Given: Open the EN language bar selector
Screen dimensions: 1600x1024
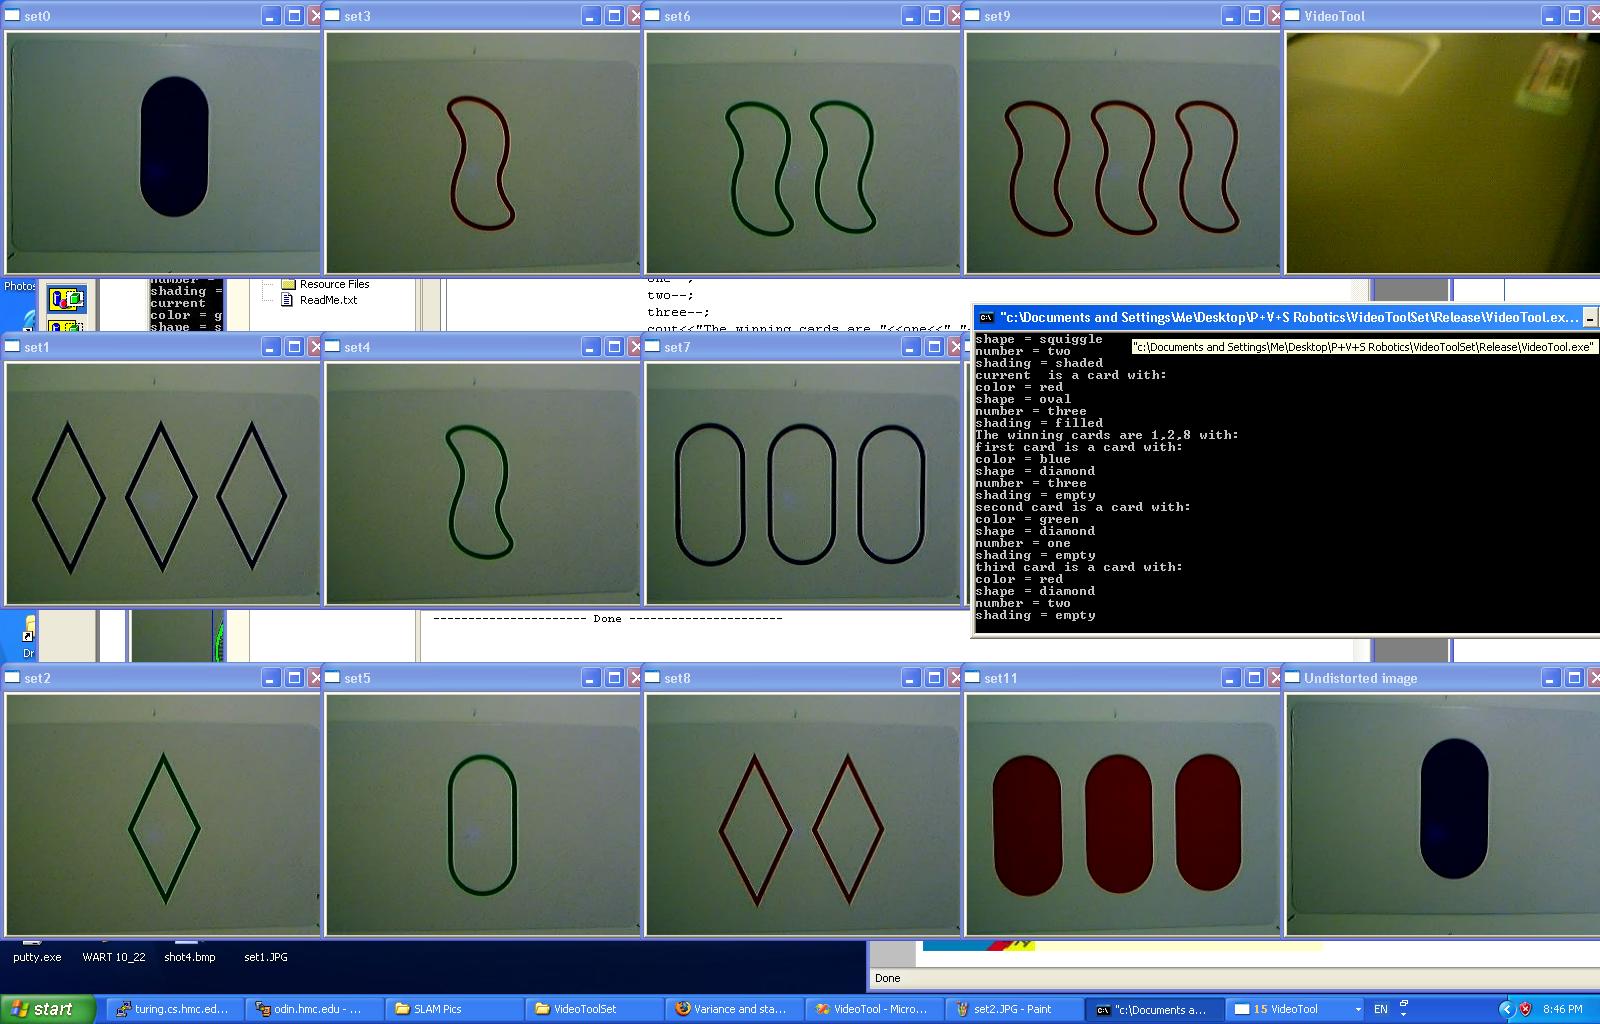Looking at the screenshot, I should pyautogui.click(x=1381, y=1009).
